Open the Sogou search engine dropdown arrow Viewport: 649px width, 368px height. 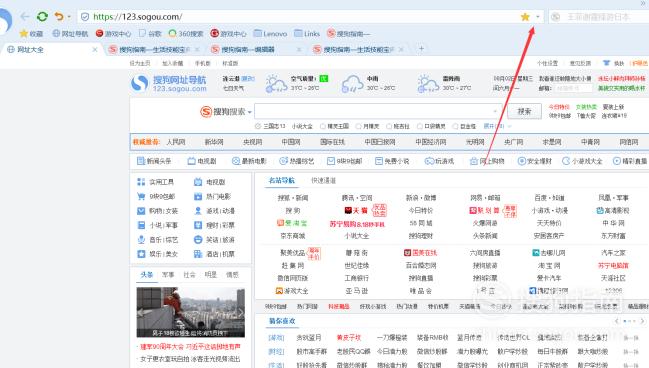(250, 112)
